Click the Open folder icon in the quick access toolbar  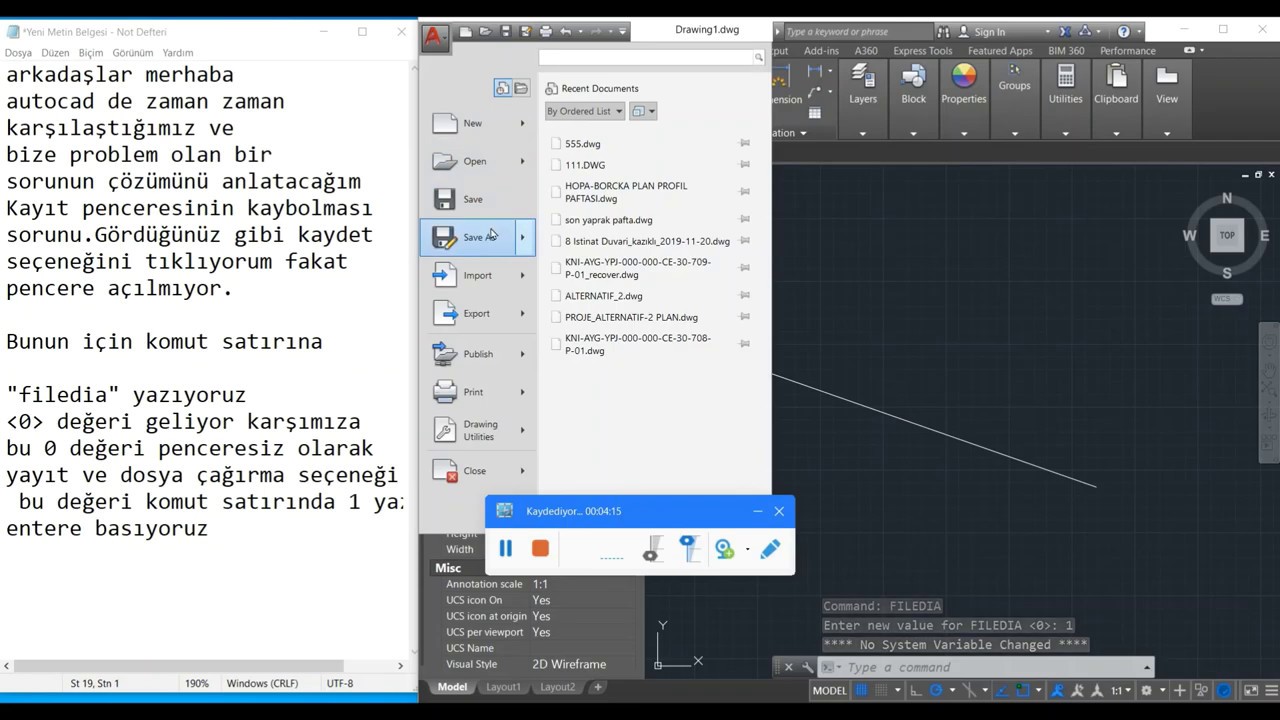(486, 32)
